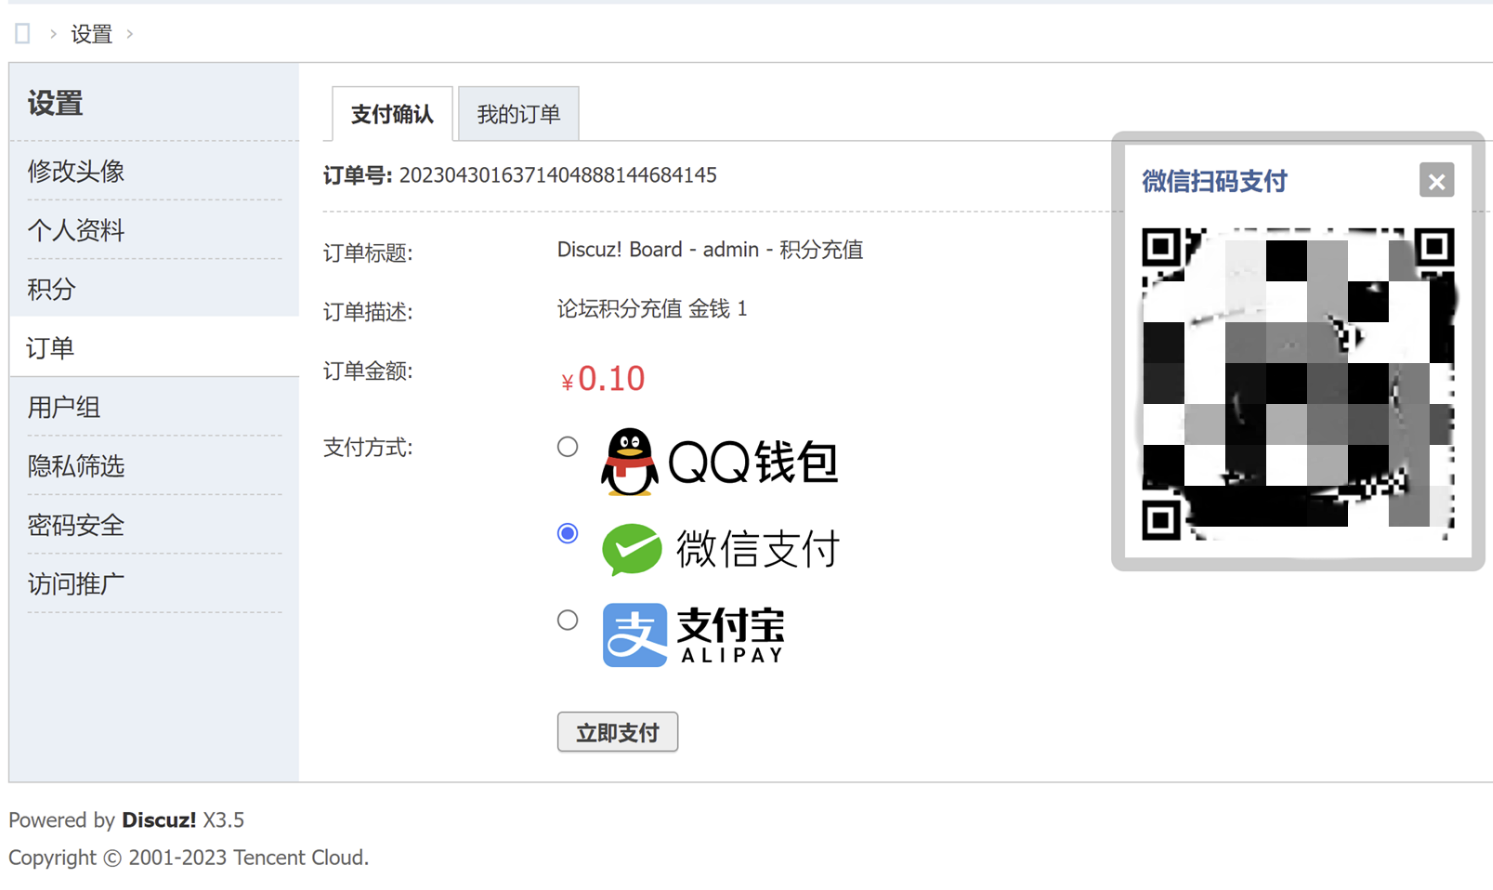
Task: Click the X3.5 version text
Action: click(x=223, y=820)
